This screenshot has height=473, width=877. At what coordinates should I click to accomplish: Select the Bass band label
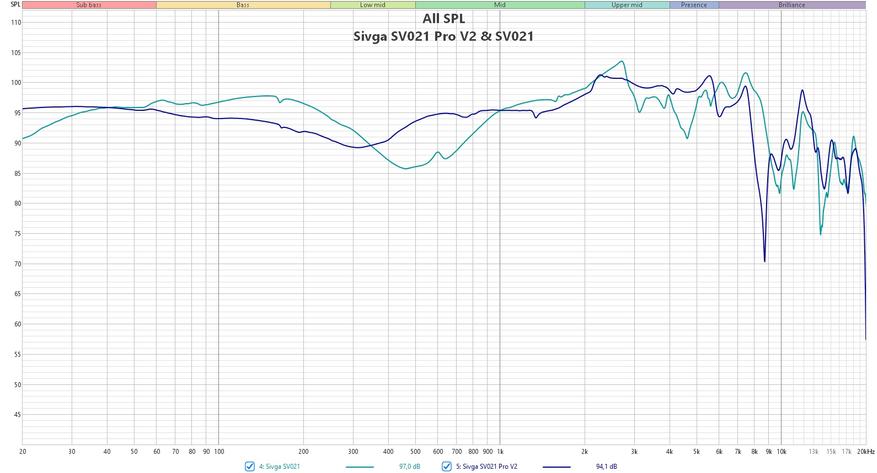click(x=243, y=5)
